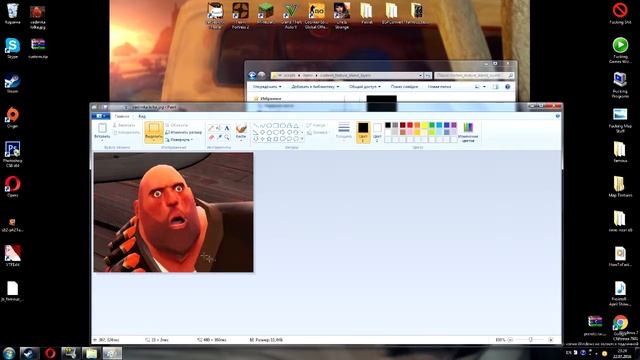
Task: Choose the five-point star shape
Action: click(269, 139)
